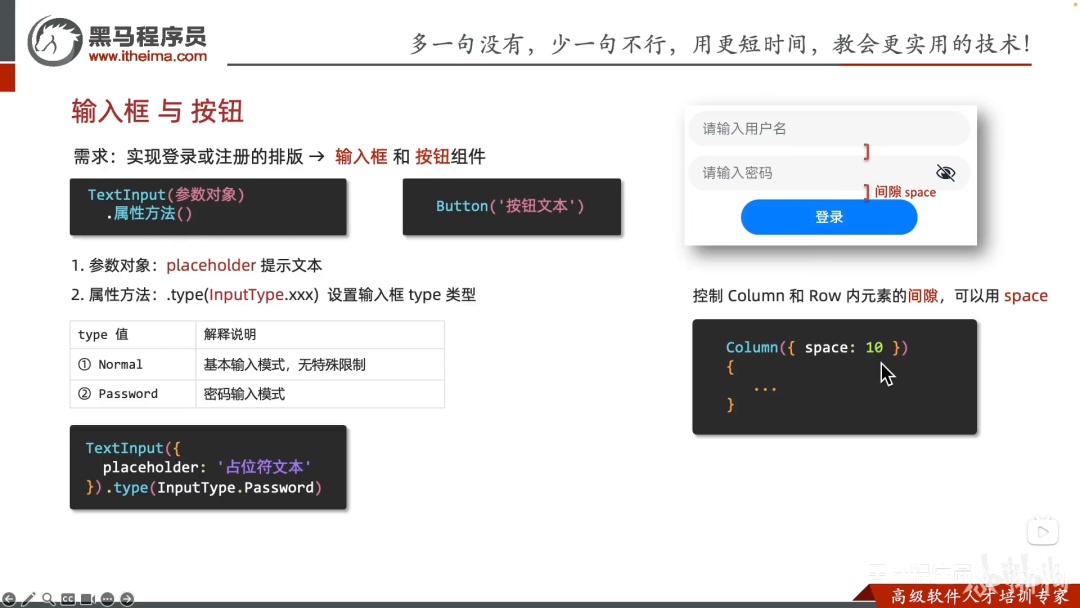Toggle CC subtitles in slideshow

tap(68, 599)
